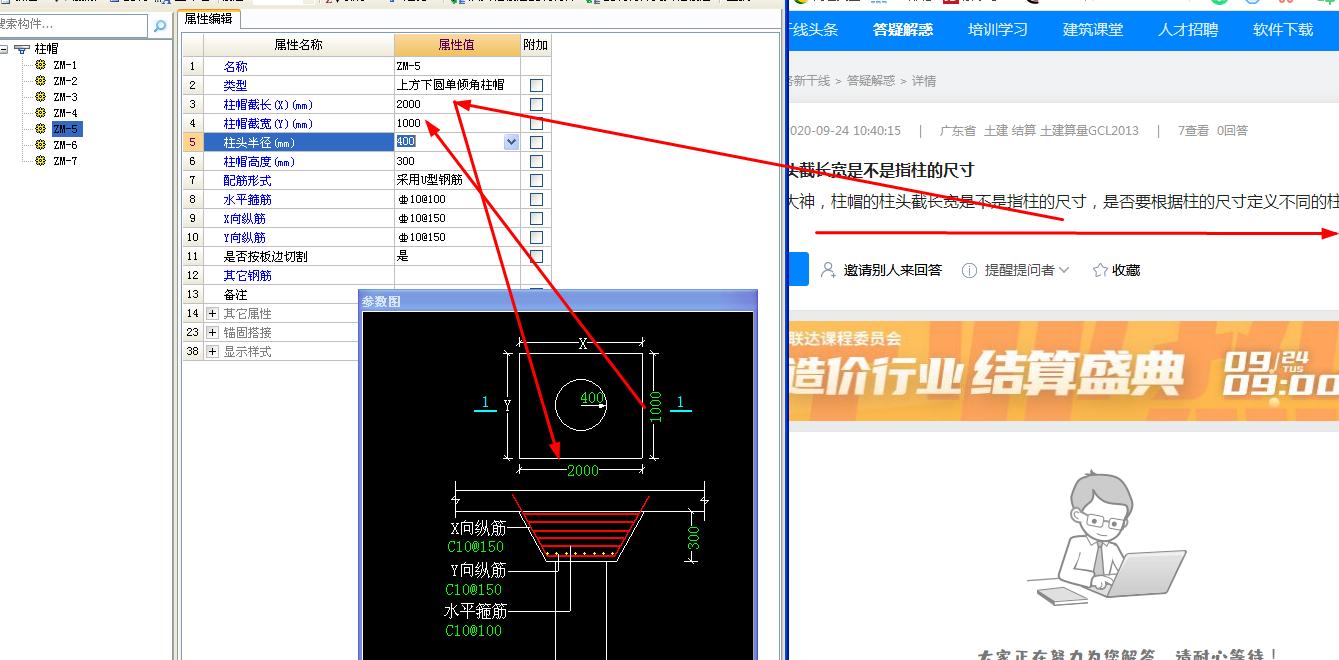Click the 名称 value cell ZM-5
Image resolution: width=1339 pixels, height=660 pixels.
click(x=457, y=66)
